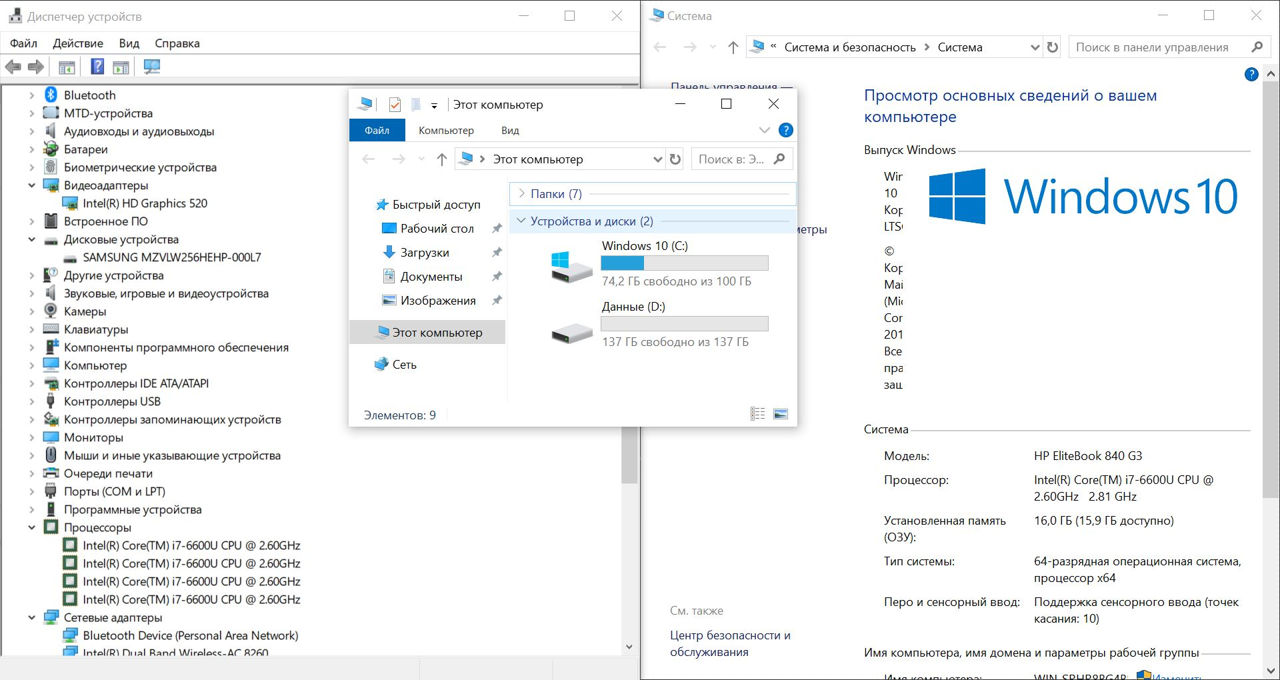The width and height of the screenshot is (1280, 680).
Task: Open the Действие menu in Device Manager
Action: [x=78, y=43]
